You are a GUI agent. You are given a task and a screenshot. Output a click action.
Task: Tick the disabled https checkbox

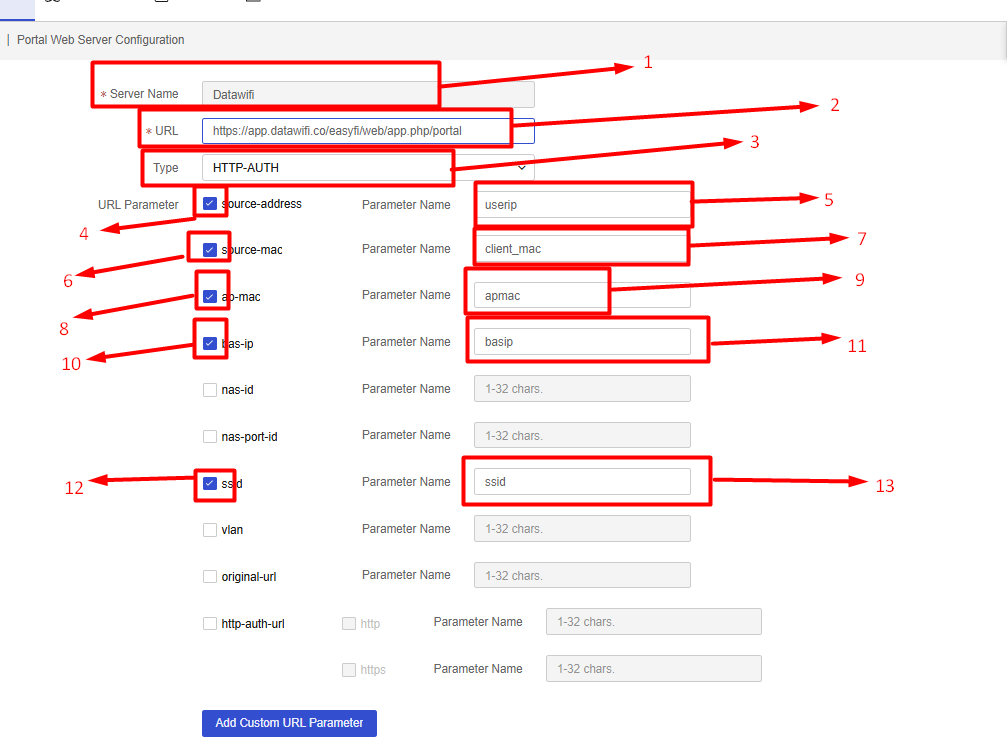(x=349, y=670)
